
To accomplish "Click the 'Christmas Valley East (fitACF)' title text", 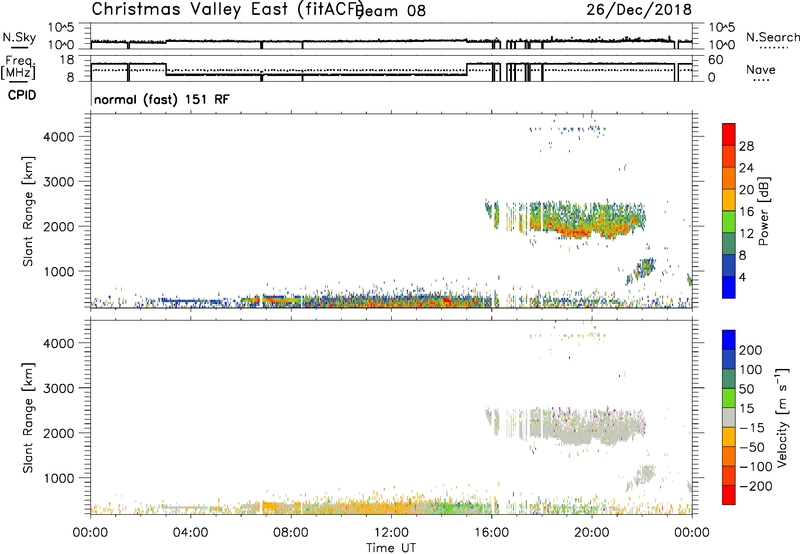I will pos(228,9).
